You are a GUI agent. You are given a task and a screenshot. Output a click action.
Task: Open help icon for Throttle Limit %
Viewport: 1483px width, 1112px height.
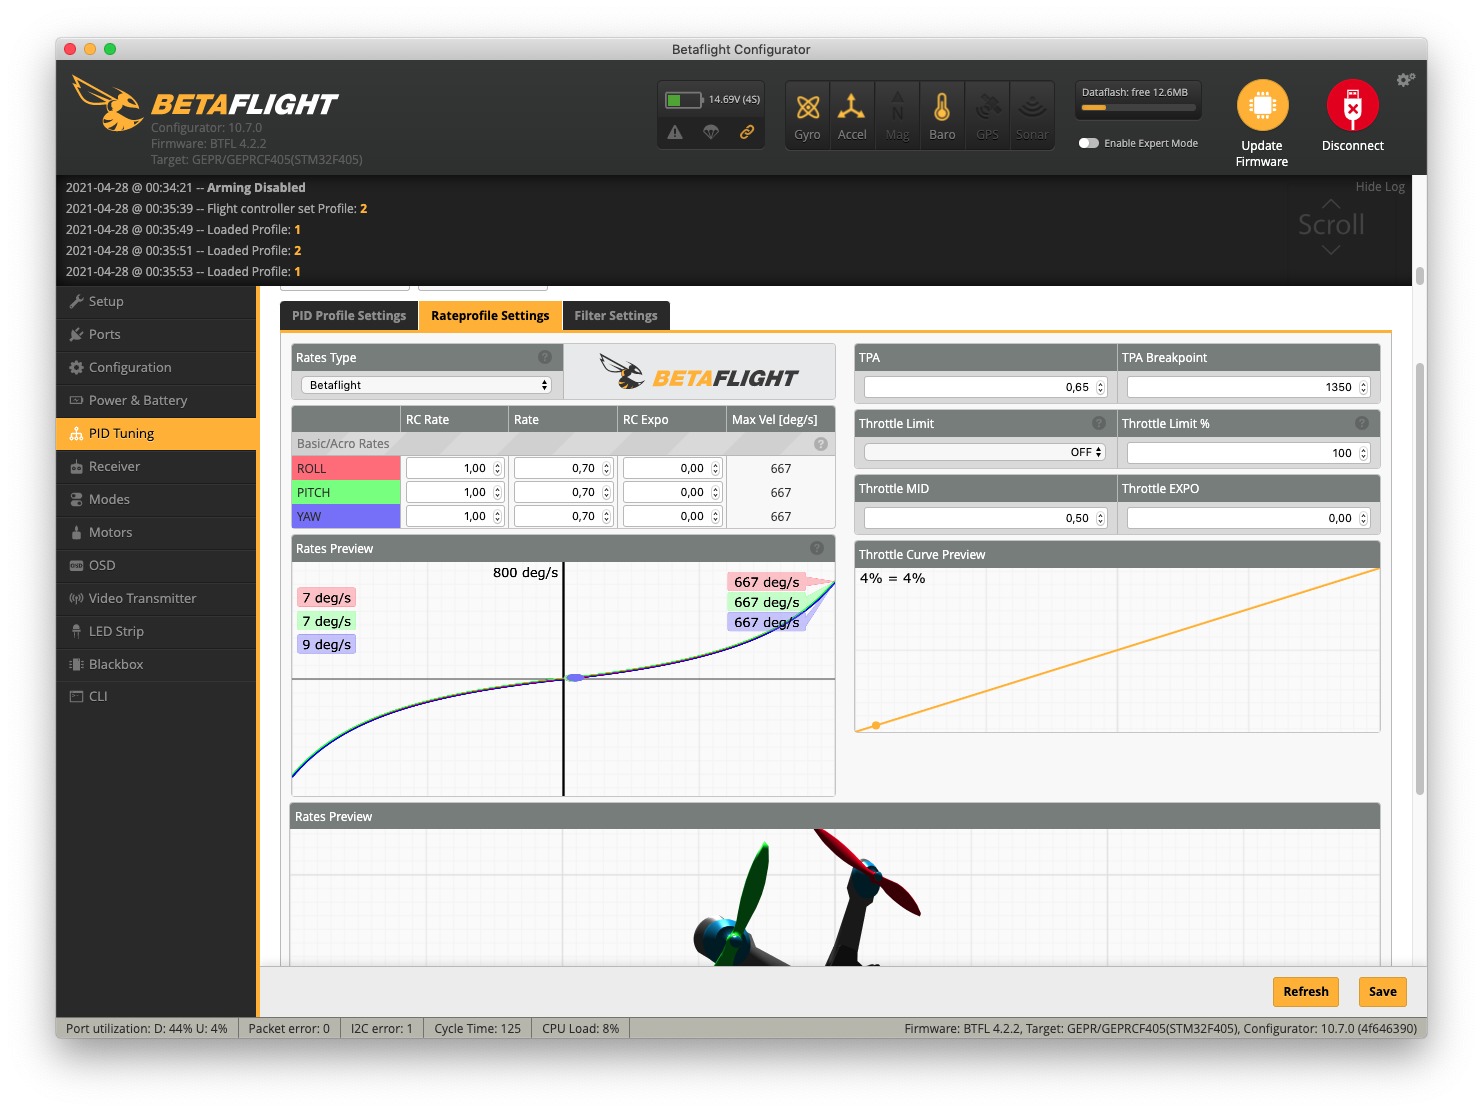tap(1362, 423)
